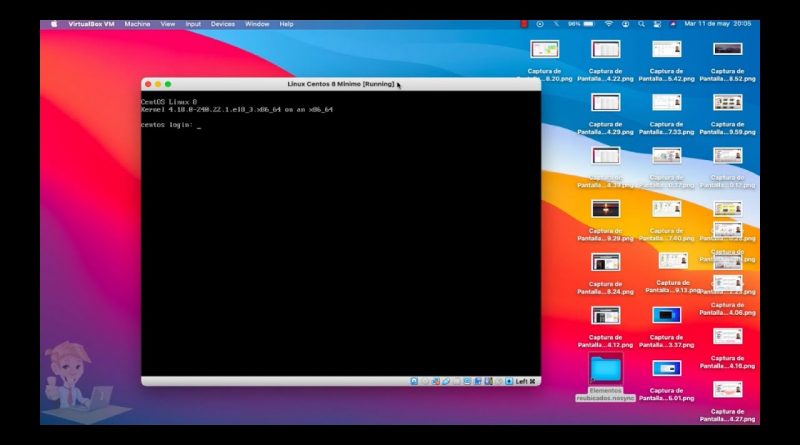Open the Devices menu
The height and width of the screenshot is (445, 800).
pos(222,24)
